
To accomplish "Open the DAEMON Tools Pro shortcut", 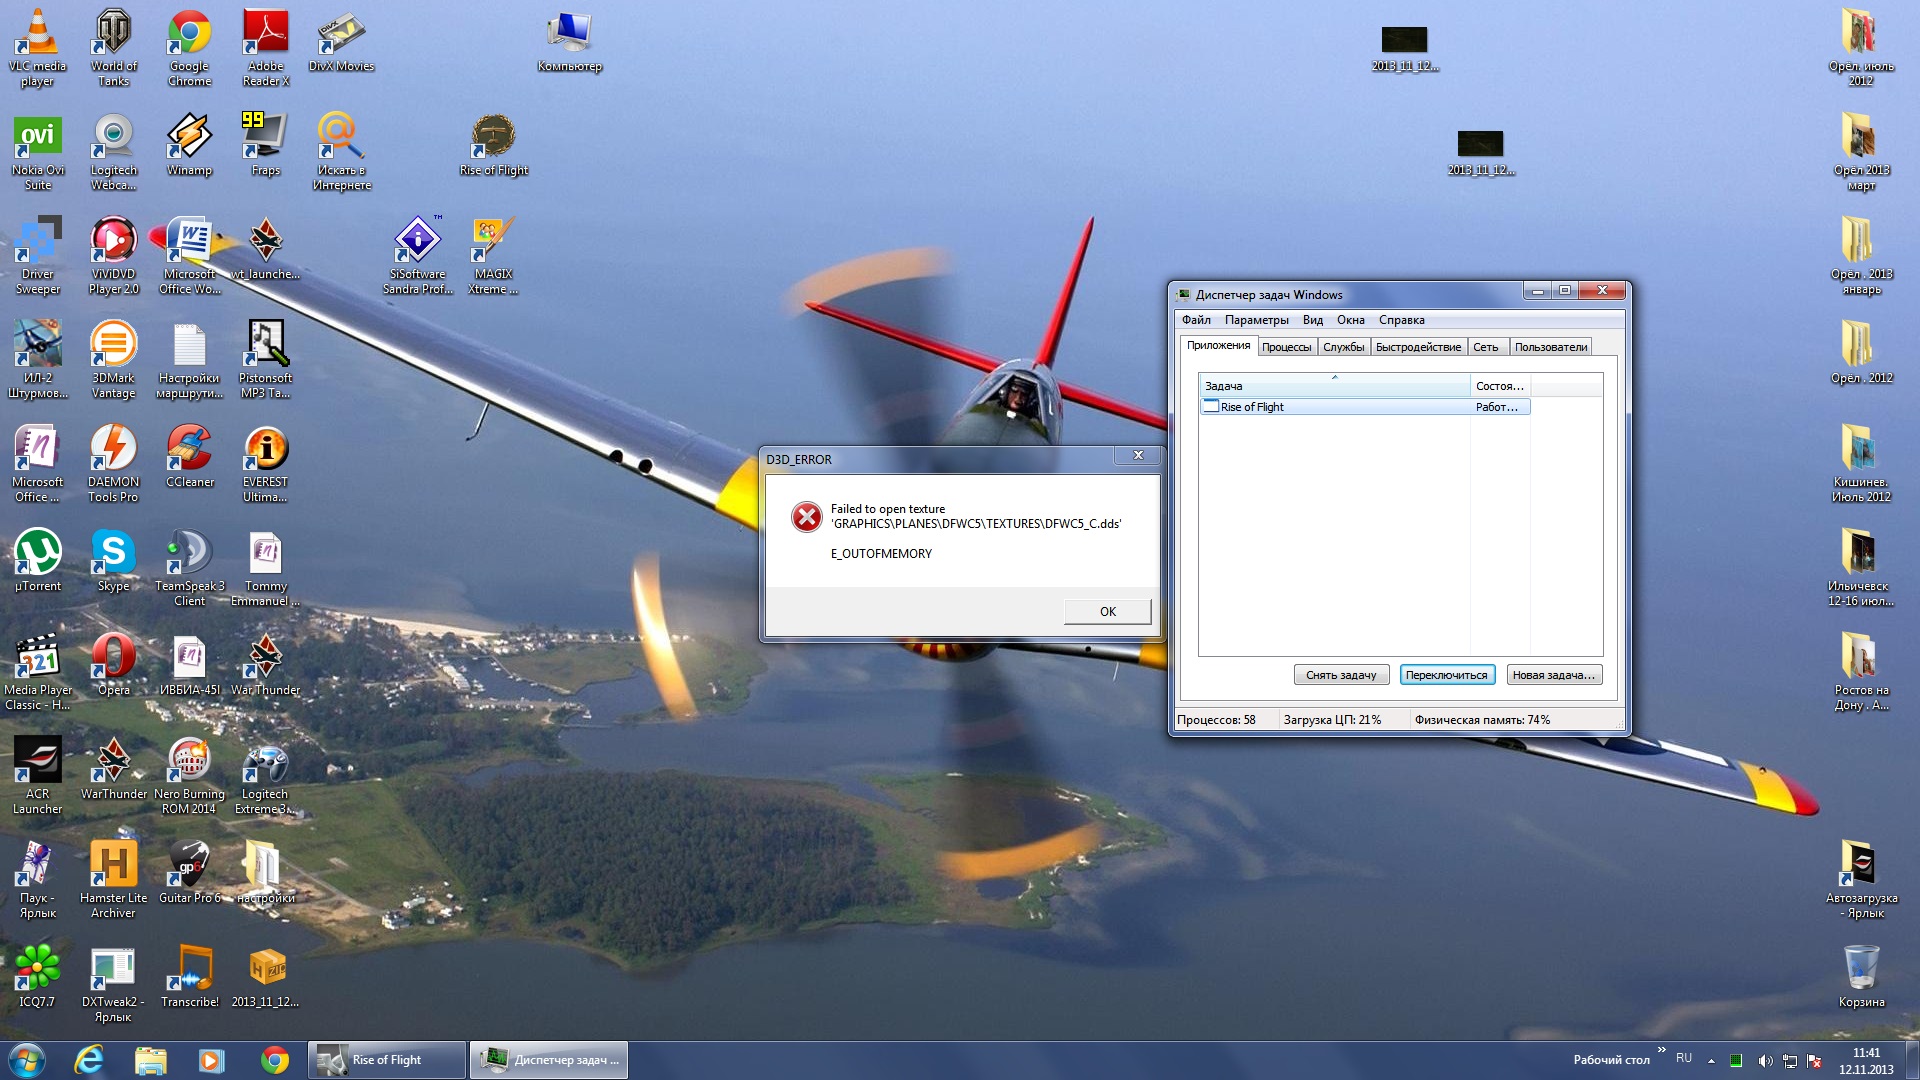I will 113,448.
